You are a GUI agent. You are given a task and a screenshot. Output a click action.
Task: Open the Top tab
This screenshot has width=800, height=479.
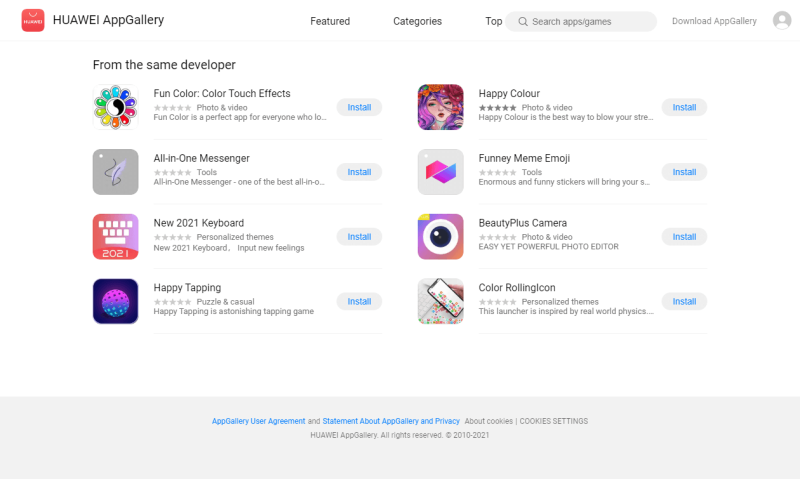click(x=493, y=21)
